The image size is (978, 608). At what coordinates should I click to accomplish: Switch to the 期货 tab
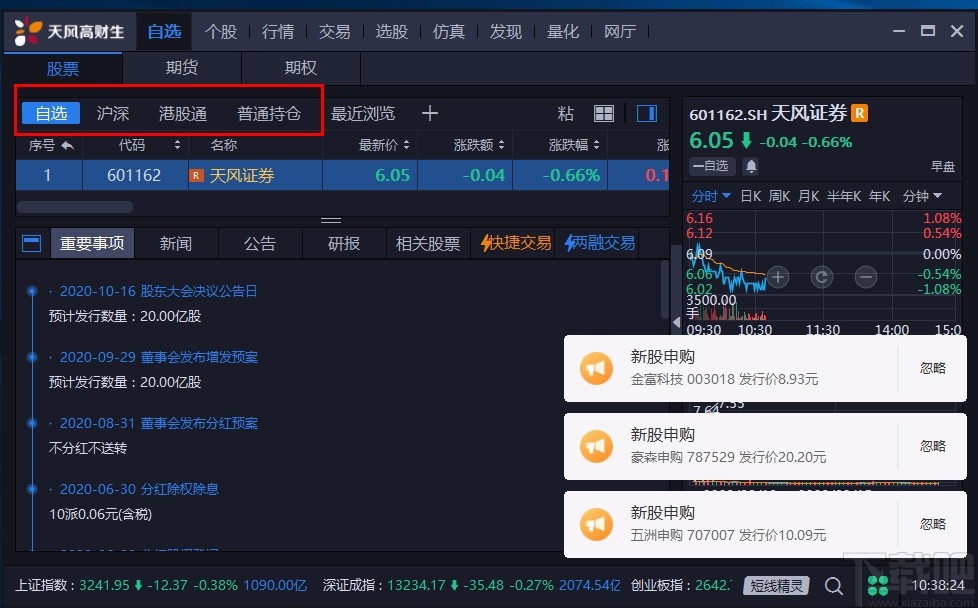click(x=181, y=68)
